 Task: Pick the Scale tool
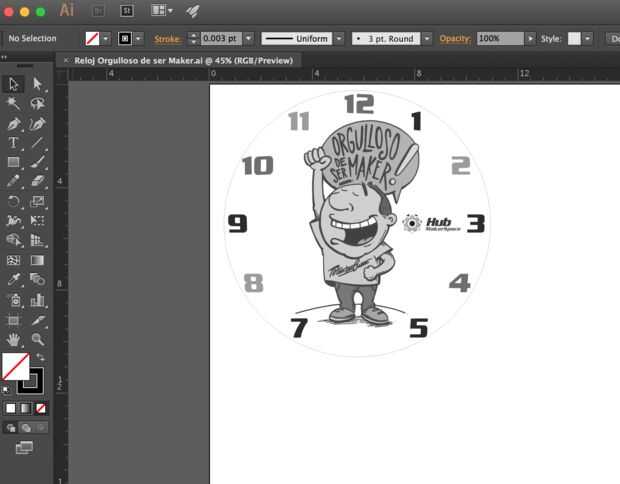click(x=38, y=201)
